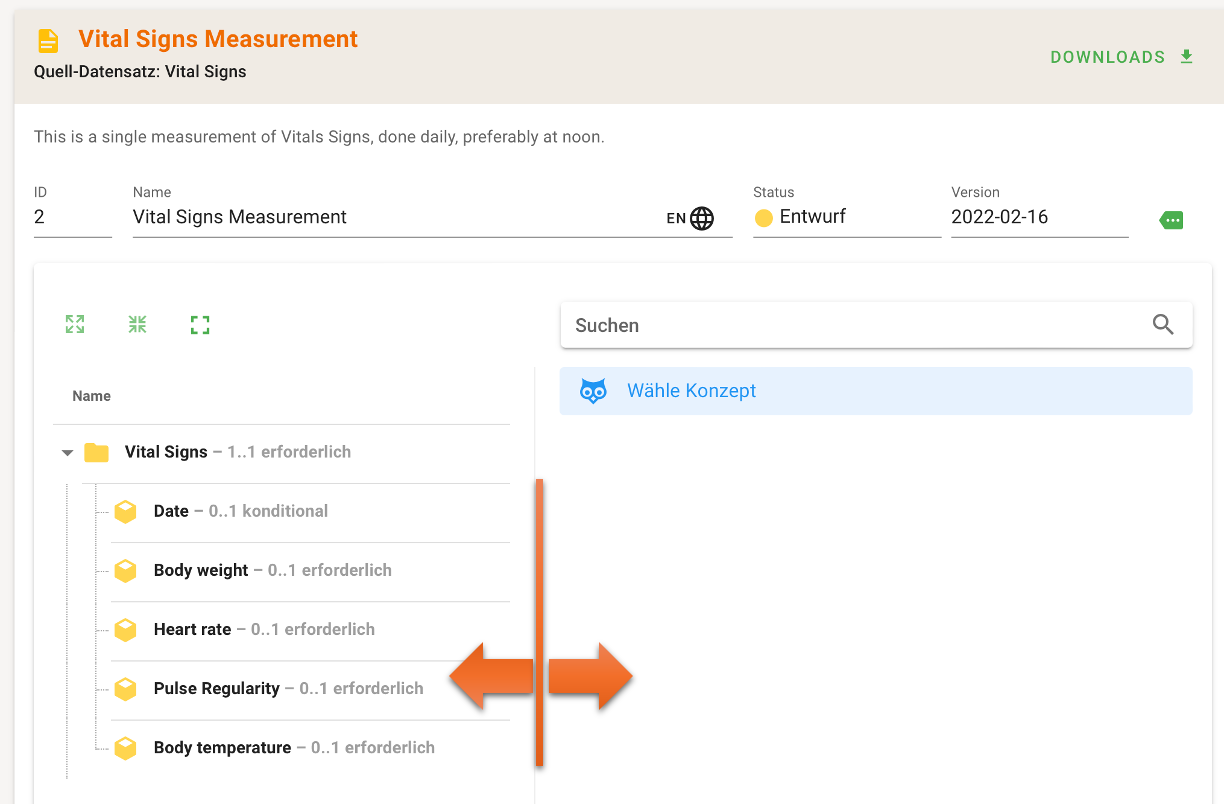Toggle fullscreen view icon
The height and width of the screenshot is (804, 1224).
200,324
